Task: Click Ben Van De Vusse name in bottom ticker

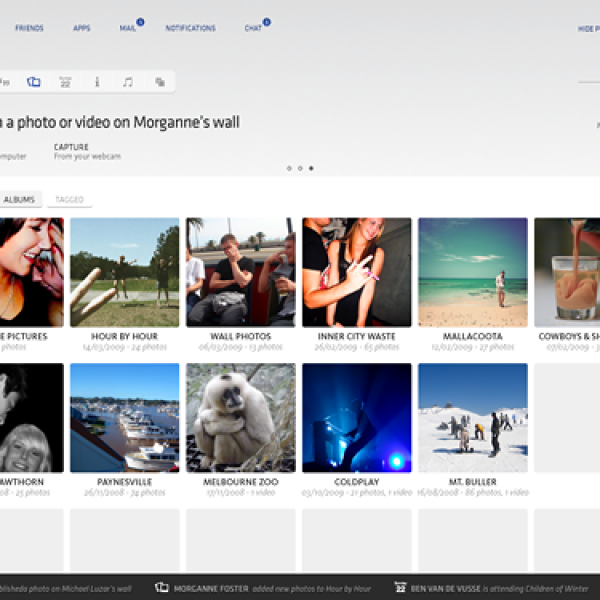Action: [445, 589]
